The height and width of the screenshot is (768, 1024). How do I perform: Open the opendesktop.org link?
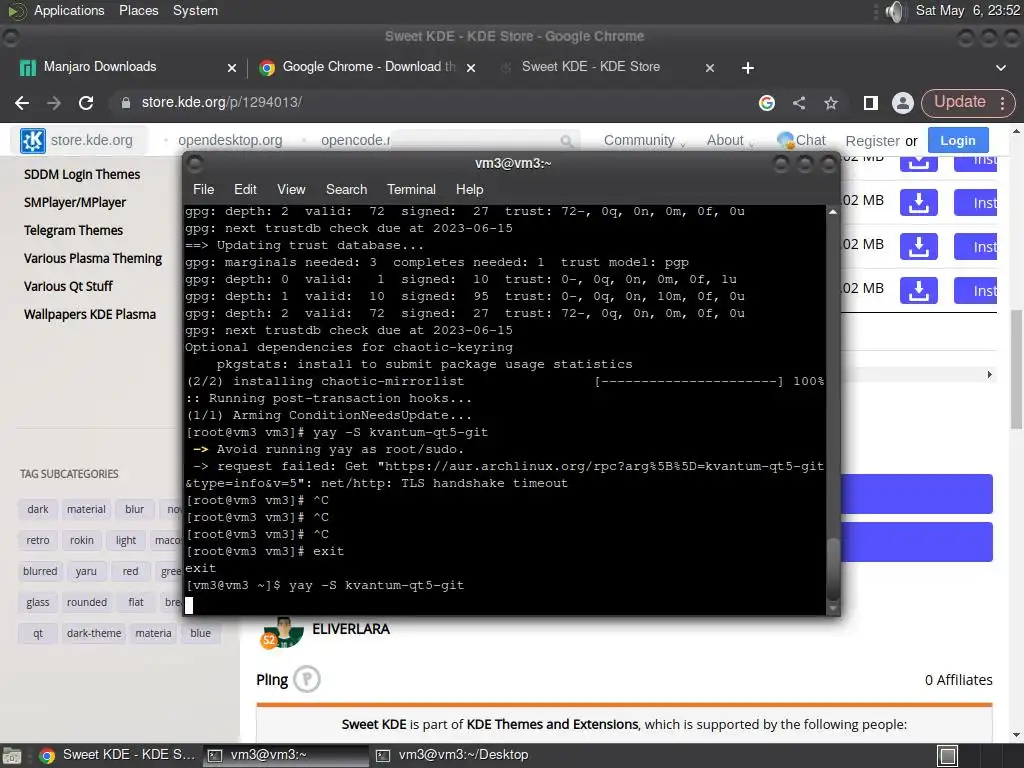(x=230, y=140)
